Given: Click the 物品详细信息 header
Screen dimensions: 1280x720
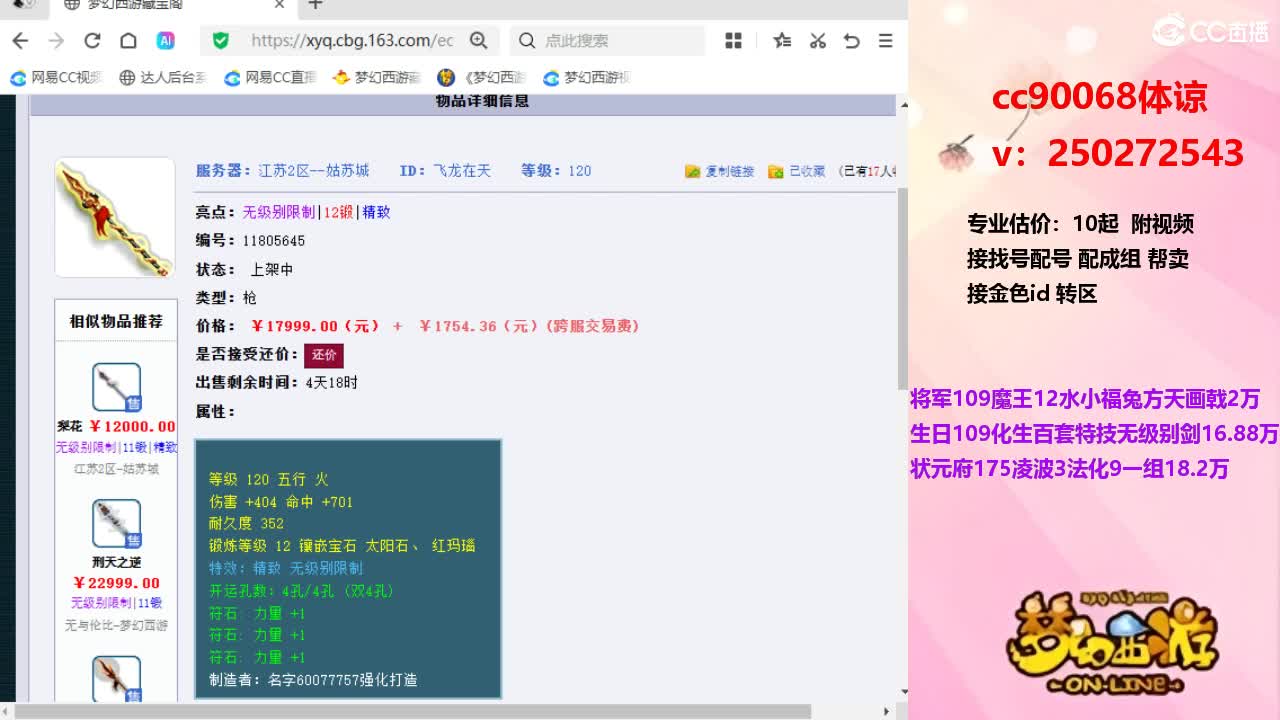Looking at the screenshot, I should point(482,102).
